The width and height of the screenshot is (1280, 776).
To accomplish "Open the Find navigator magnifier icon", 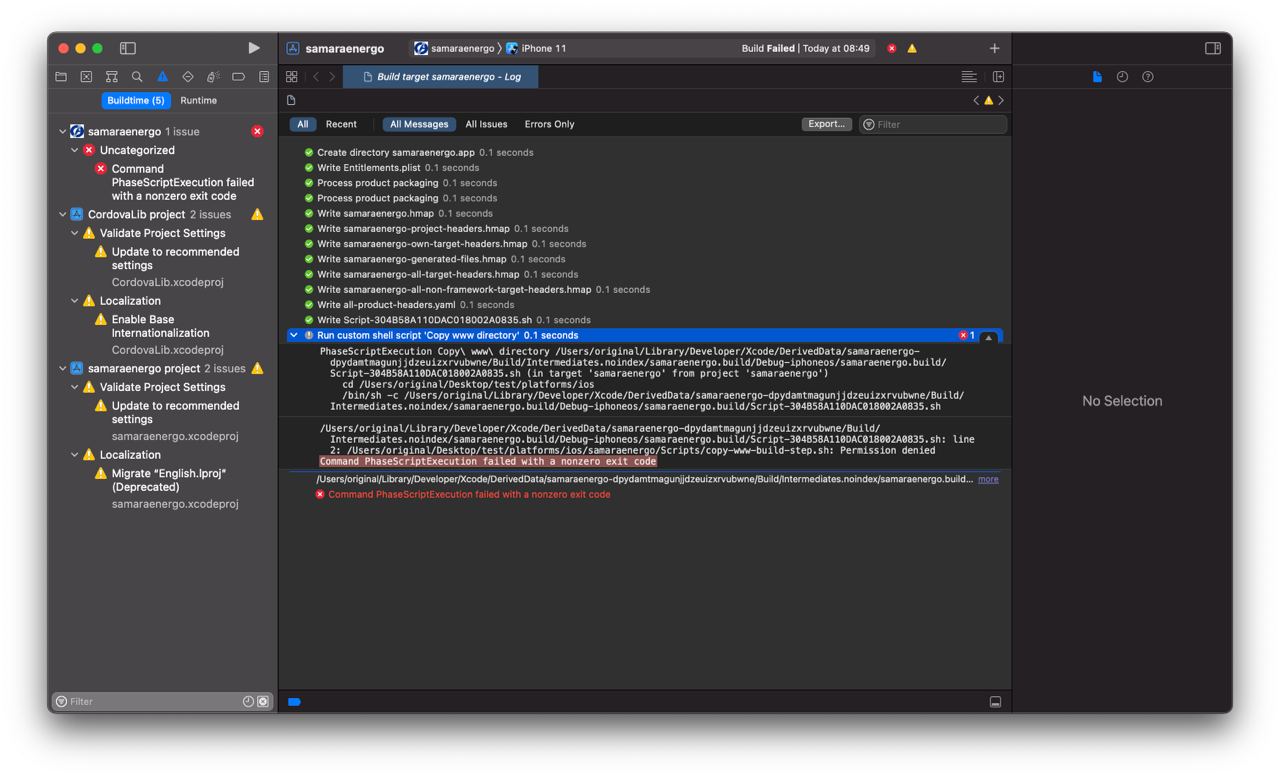I will (137, 77).
